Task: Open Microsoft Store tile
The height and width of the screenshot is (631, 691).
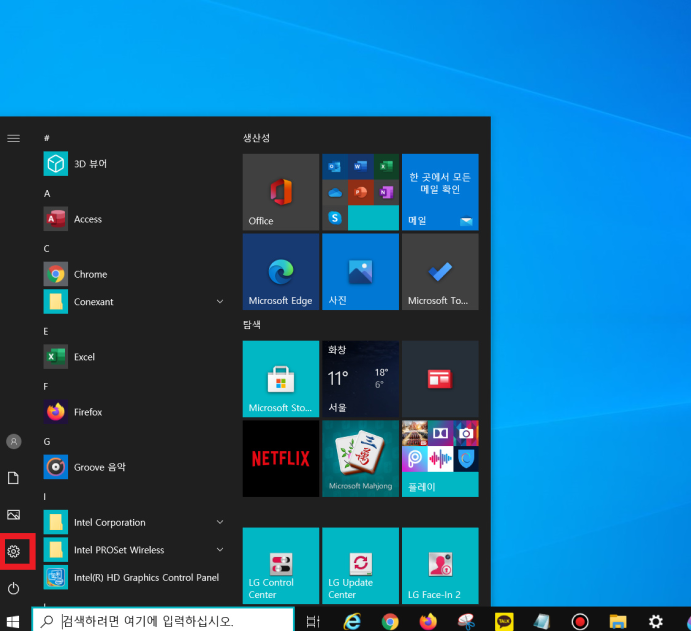Action: [x=281, y=379]
